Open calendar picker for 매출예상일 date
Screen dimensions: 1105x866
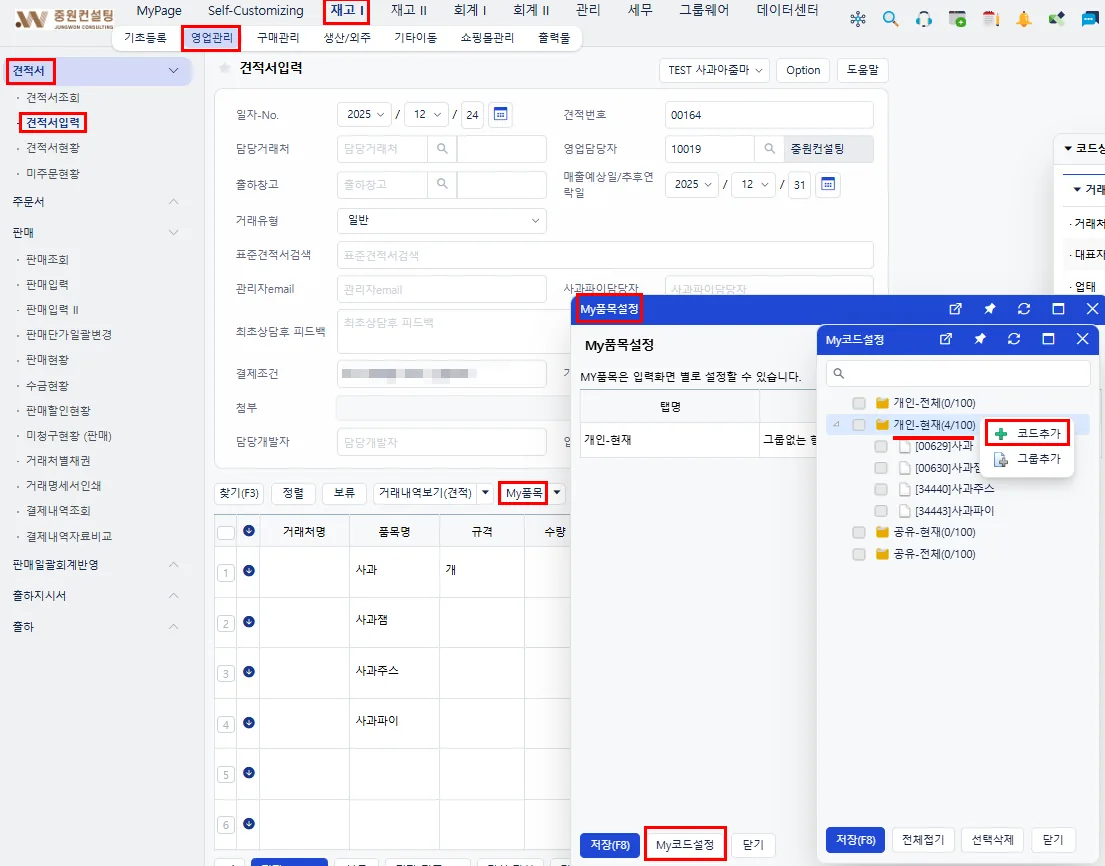point(828,184)
